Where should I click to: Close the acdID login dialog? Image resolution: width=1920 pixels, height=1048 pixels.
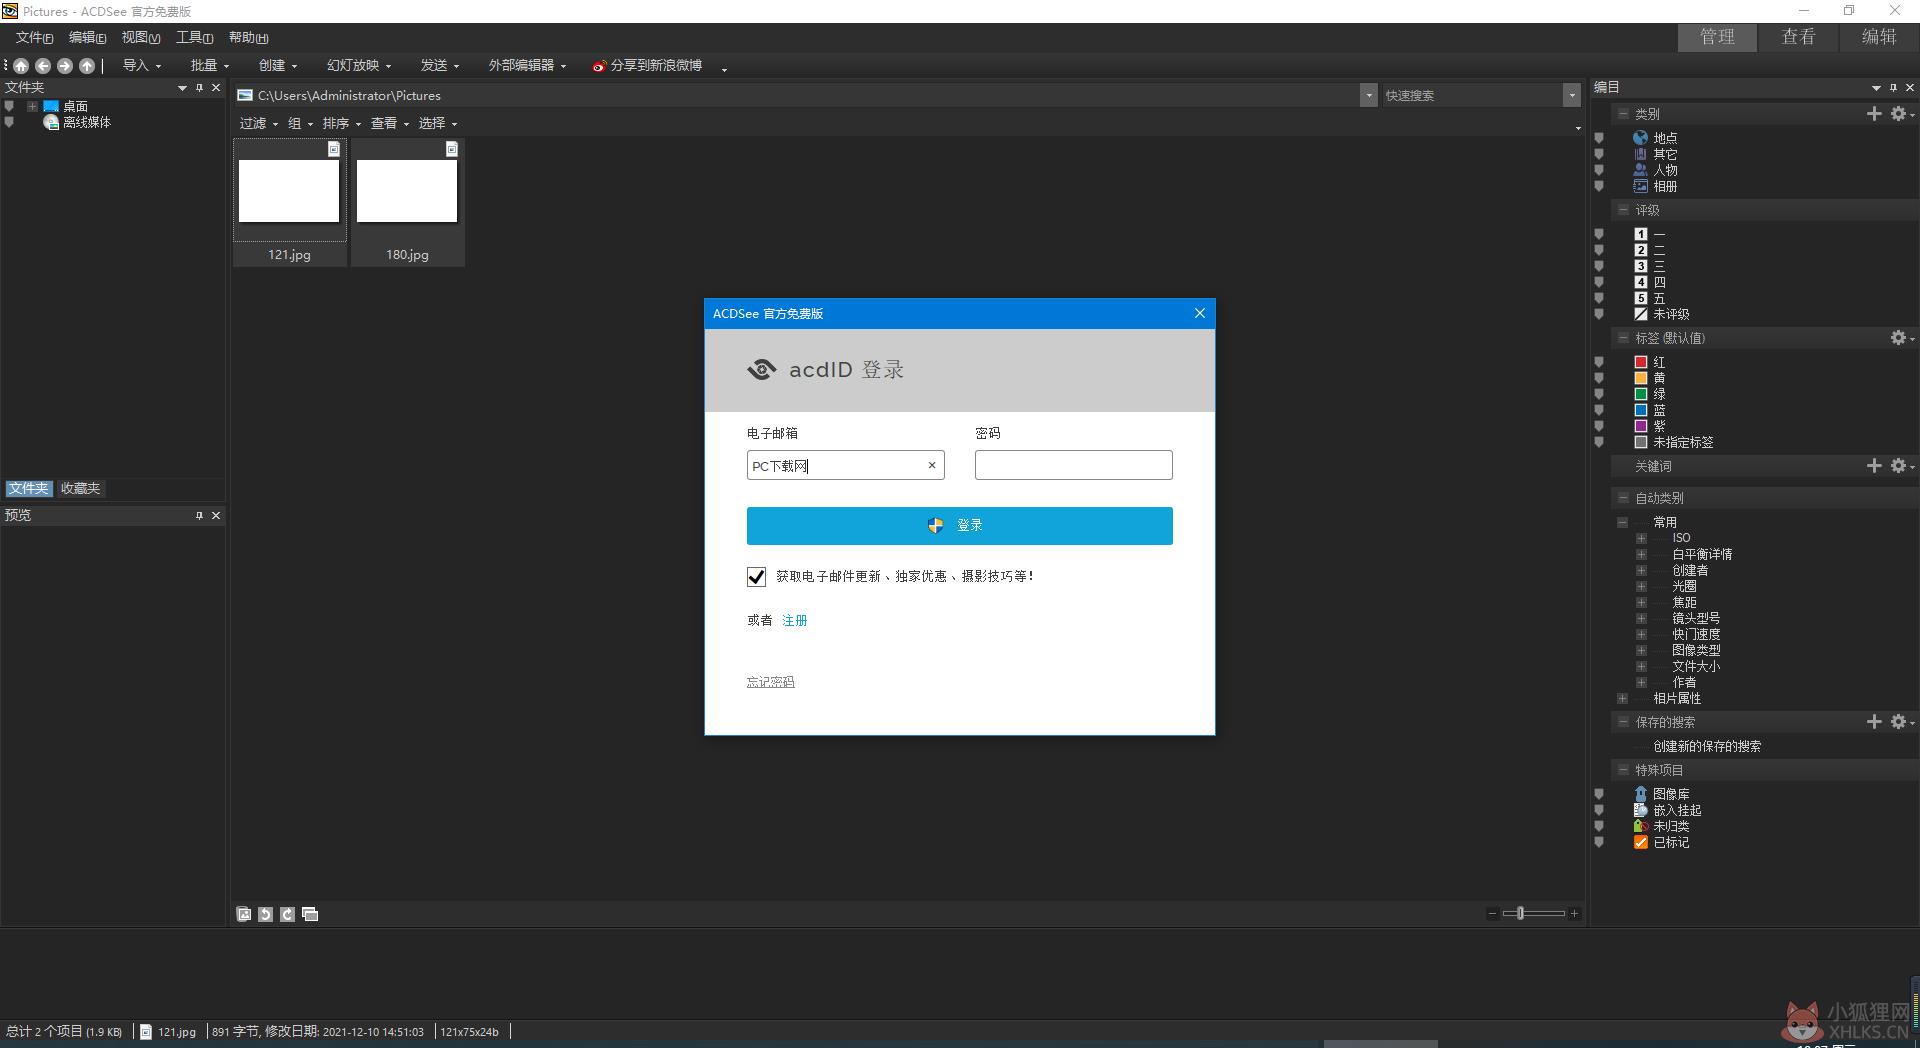tap(1200, 313)
